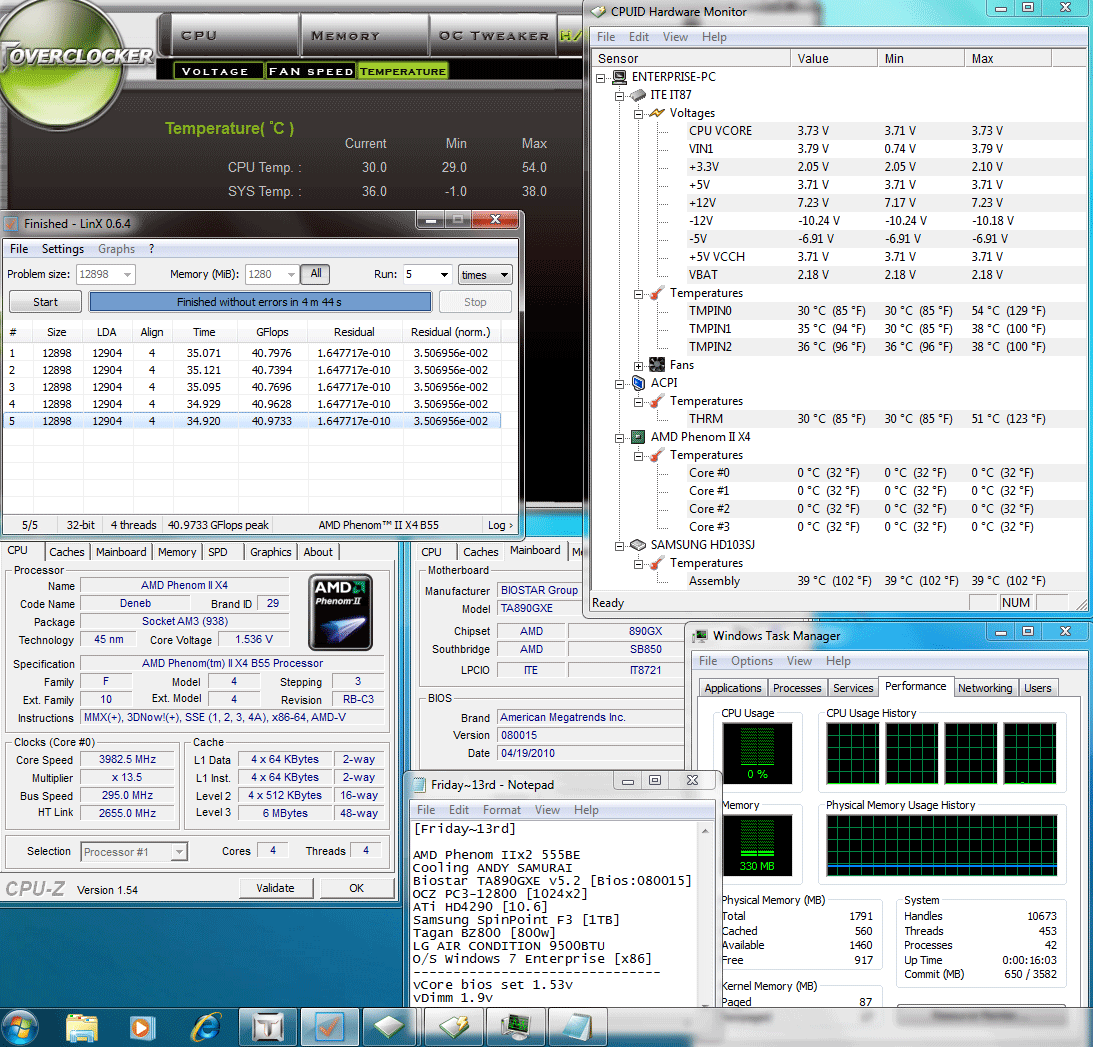Click Stop button in LinX

(475, 302)
